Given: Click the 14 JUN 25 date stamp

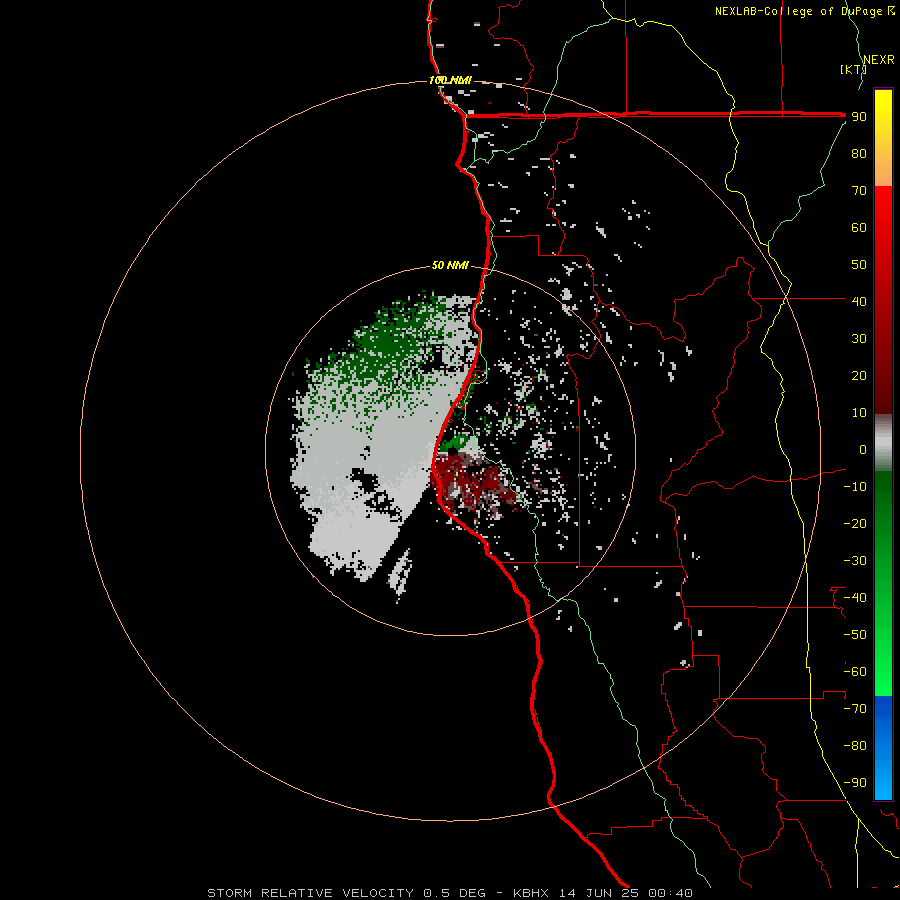Looking at the screenshot, I should click(x=599, y=893).
